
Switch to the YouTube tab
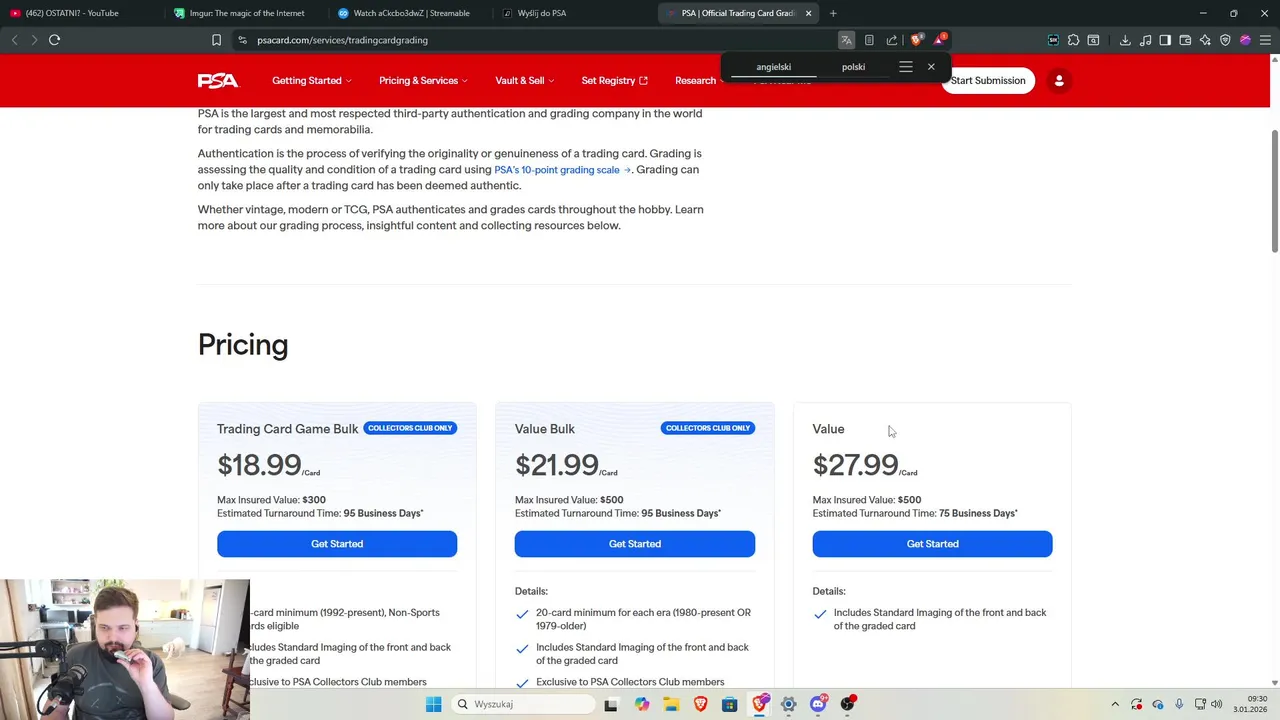pos(80,13)
